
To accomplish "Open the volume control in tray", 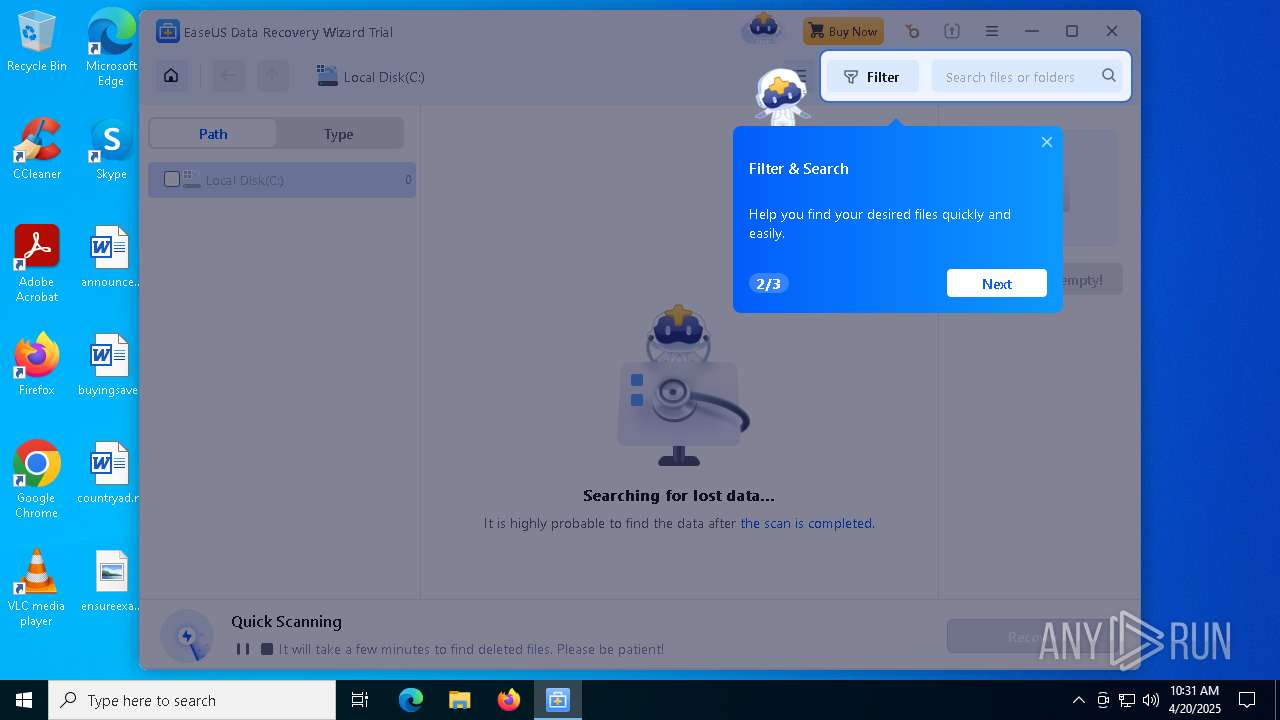I will 1150,700.
